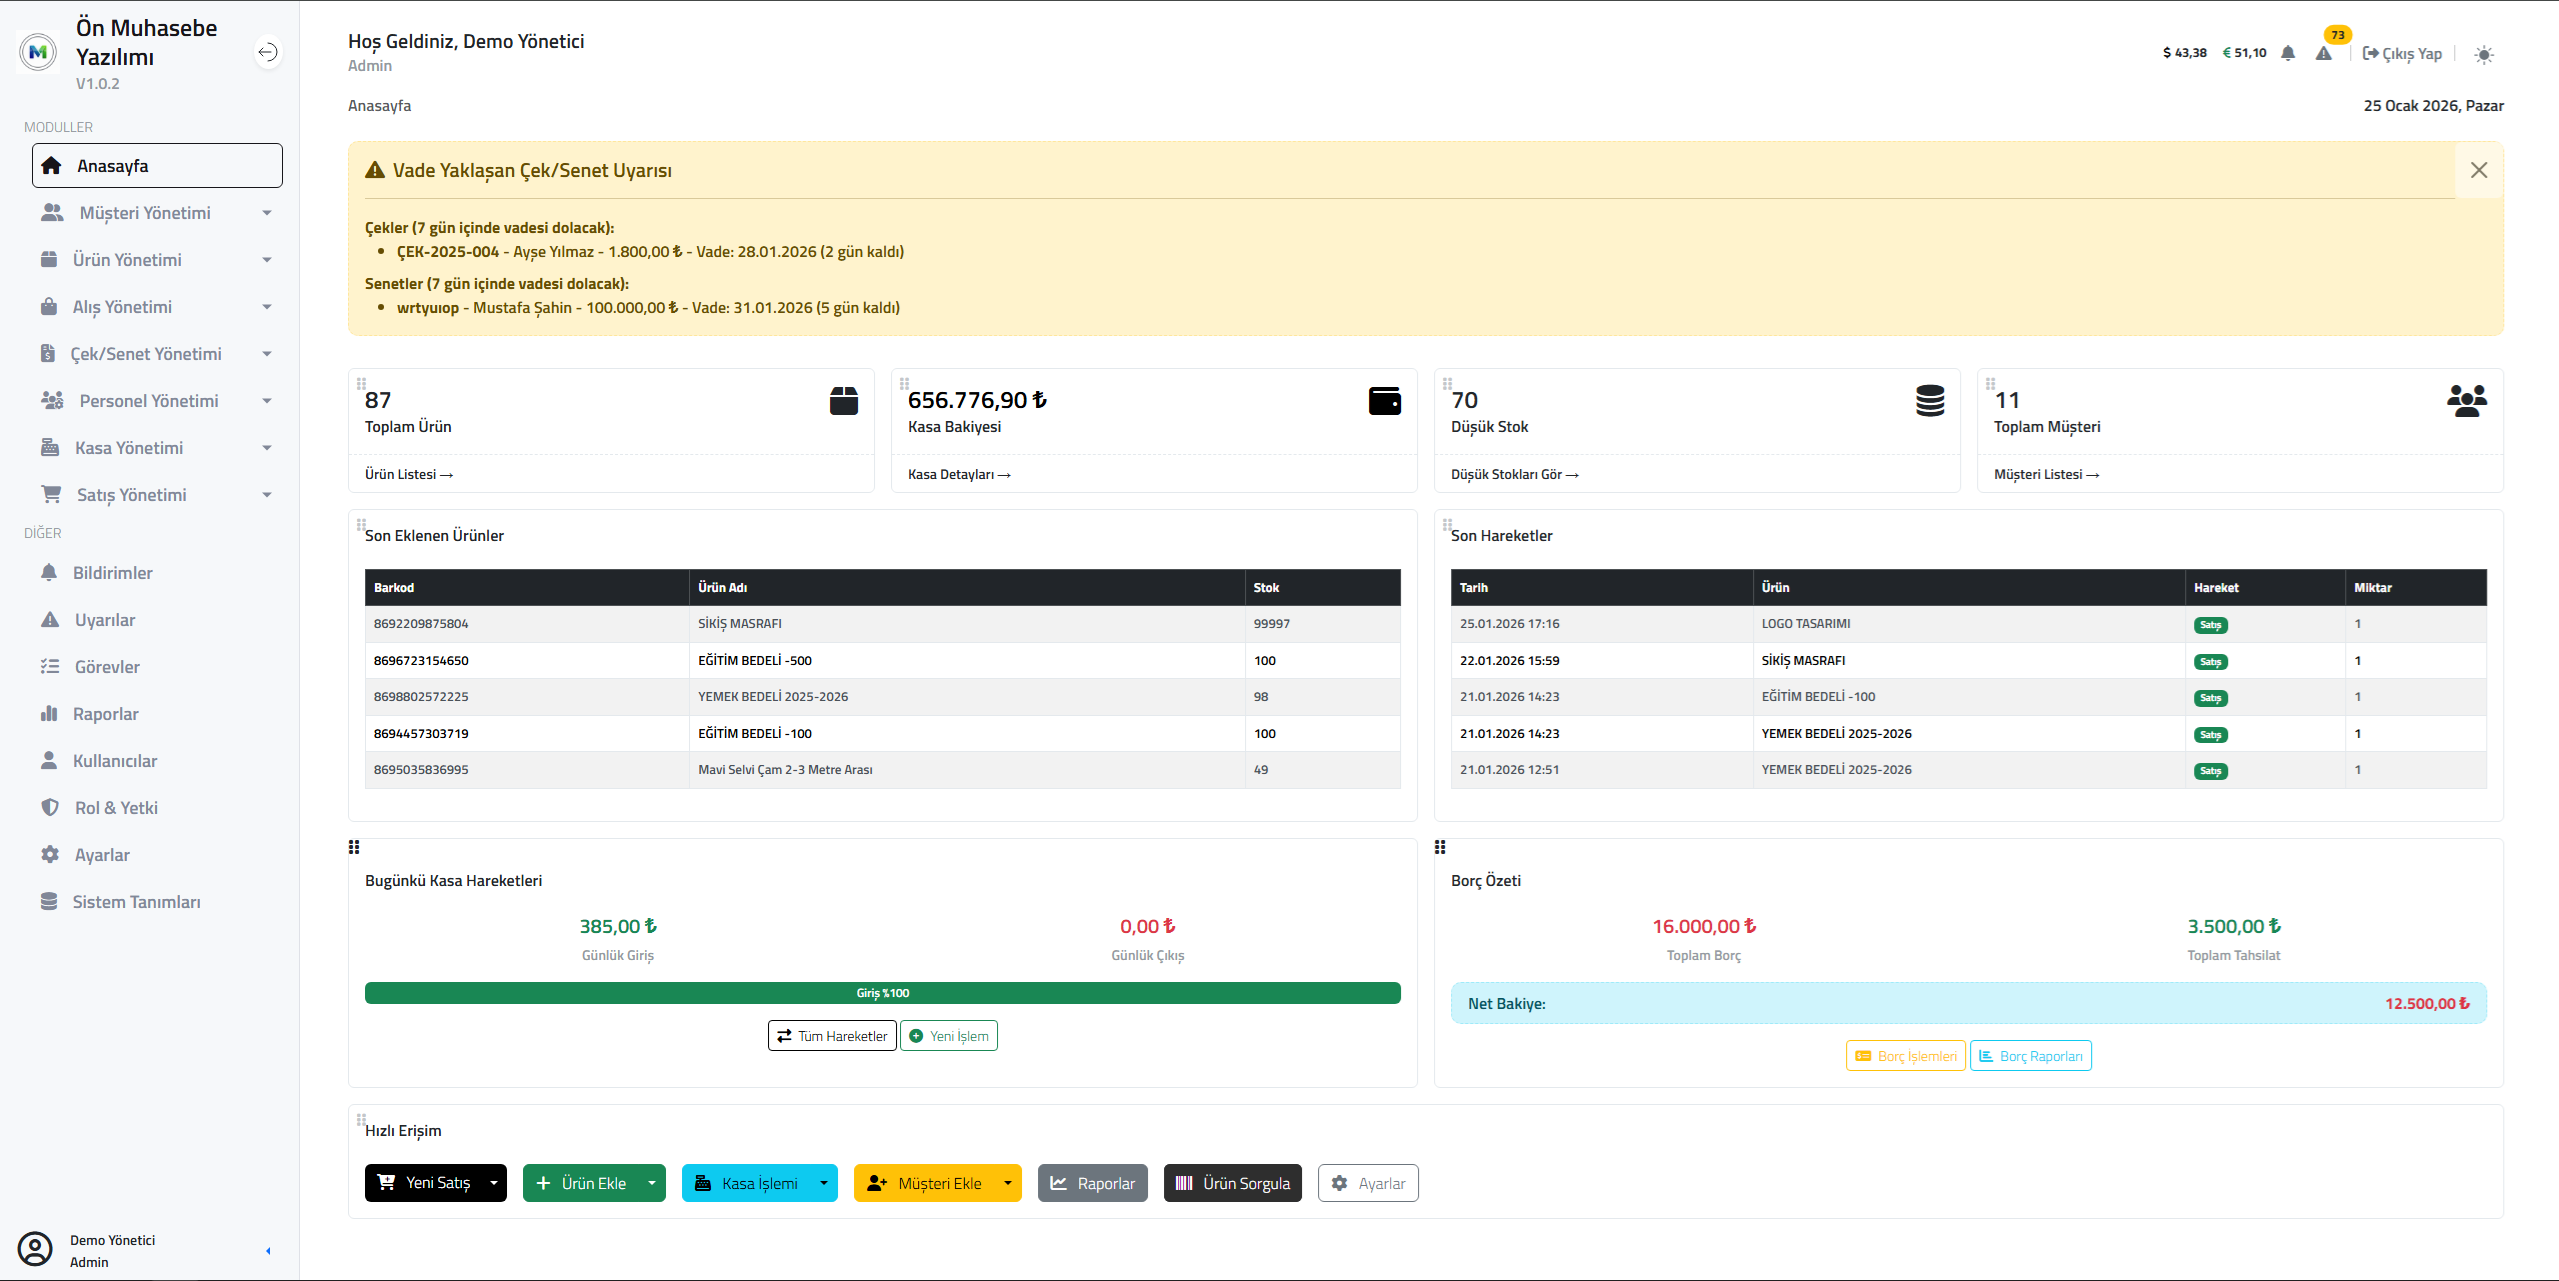Viewport: 2559px width, 1281px height.
Task: Dismiss the Vade Yaklaşan Çek/Senet warning banner
Action: click(x=2479, y=170)
